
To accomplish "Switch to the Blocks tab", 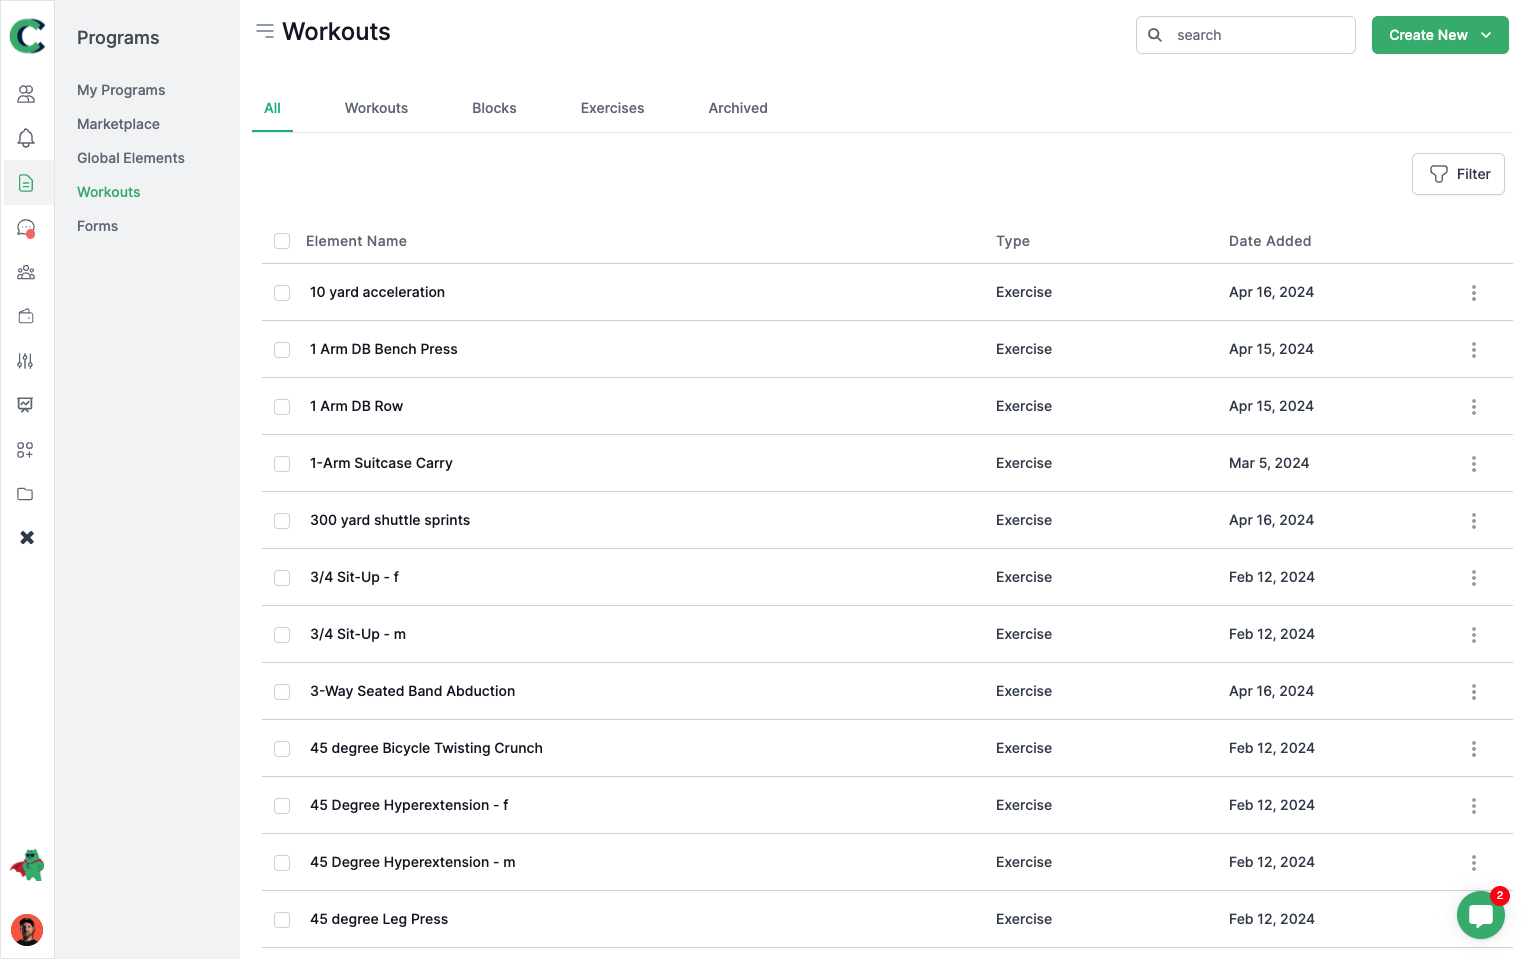I will (494, 108).
